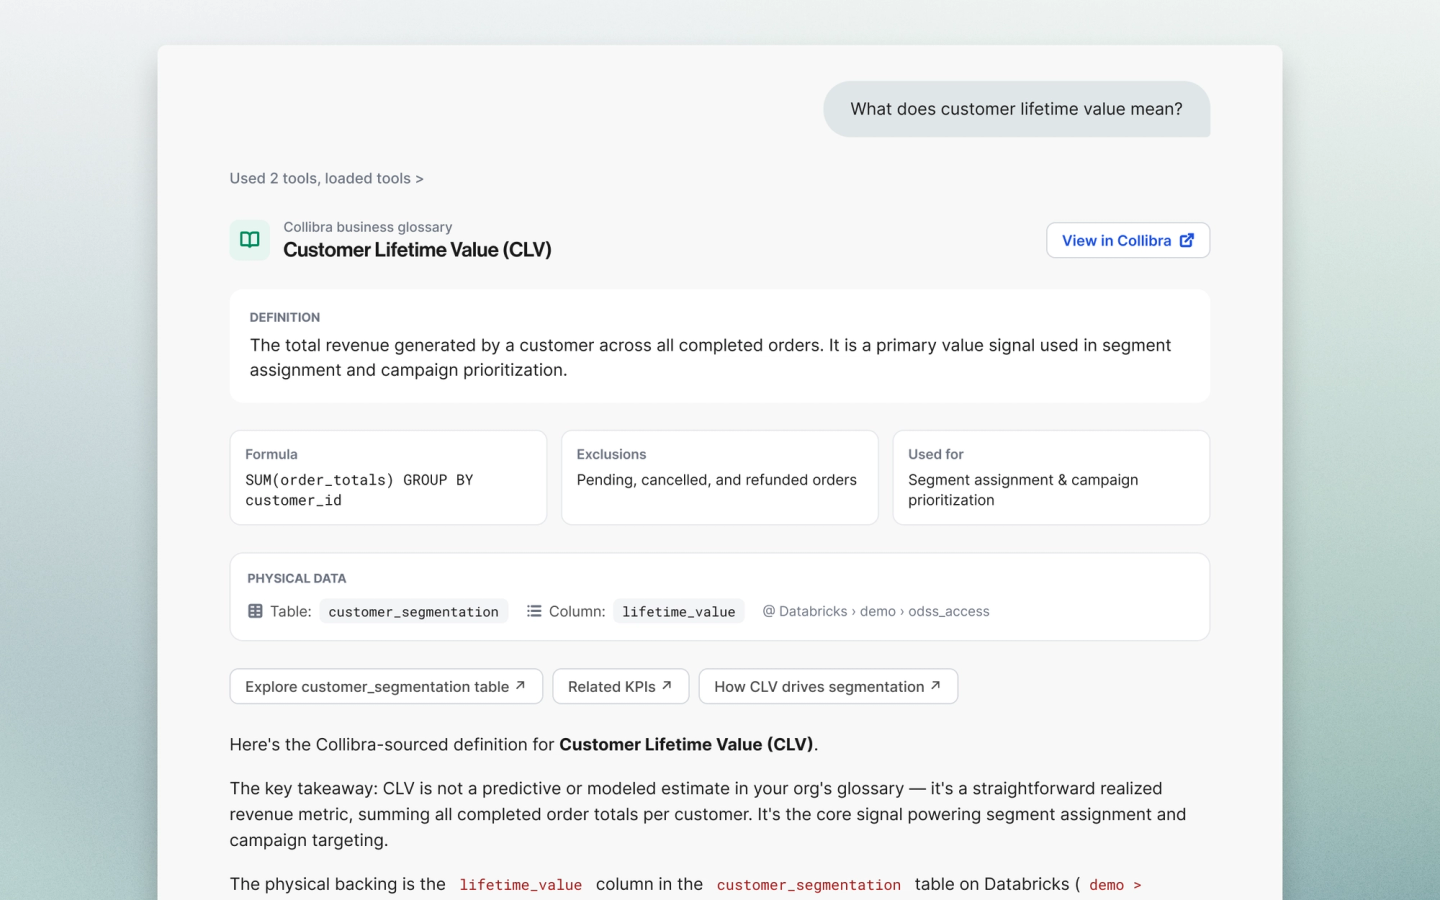Click the PHYSICAL DATA label
This screenshot has height=900, width=1440.
pos(297,578)
